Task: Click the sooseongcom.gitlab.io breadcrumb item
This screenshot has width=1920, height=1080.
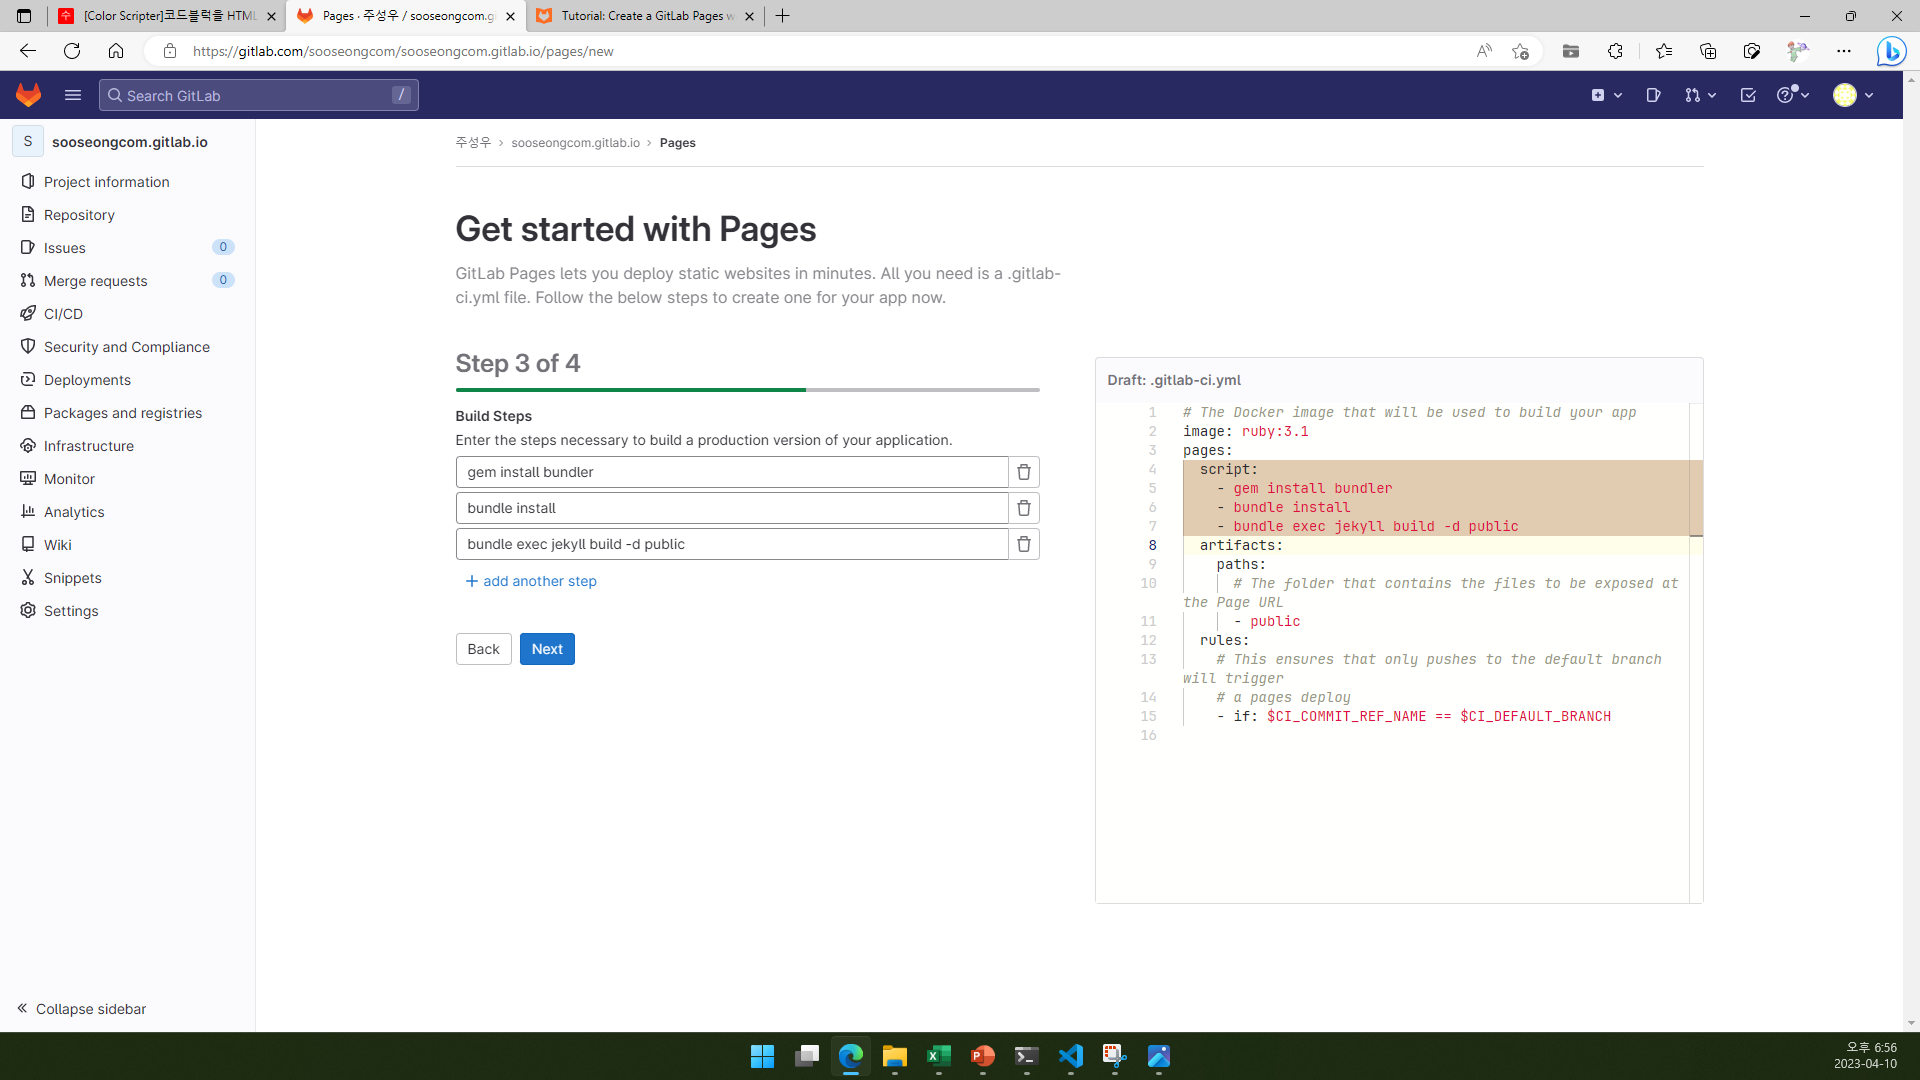Action: pyautogui.click(x=576, y=142)
